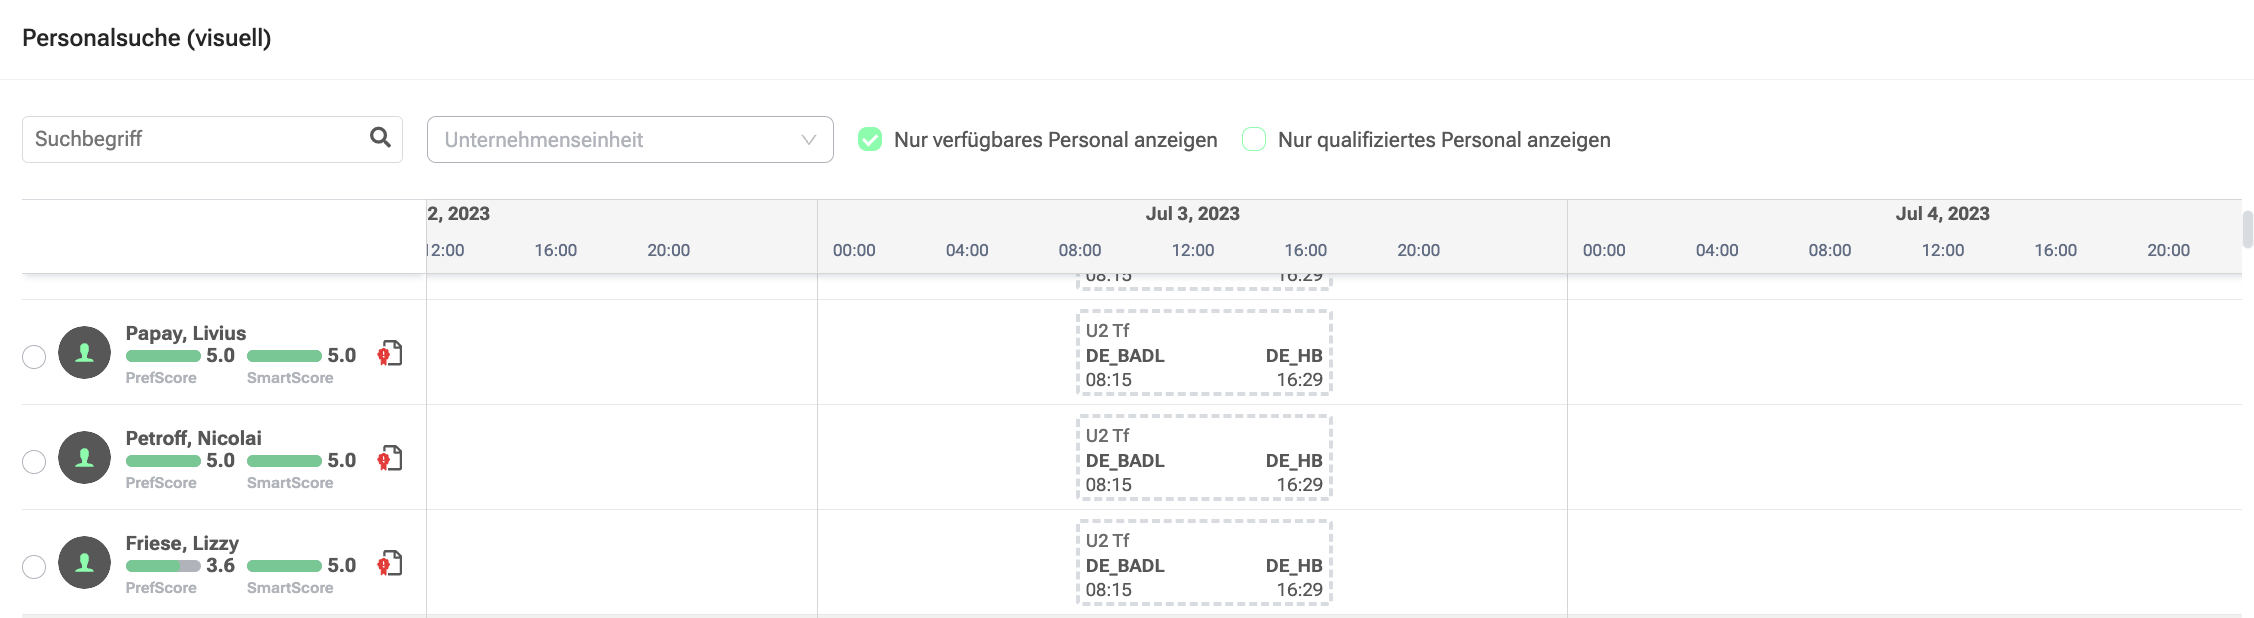Click the Unternehmenseinheit dropdown chevron arrow
2254x618 pixels.
(809, 140)
